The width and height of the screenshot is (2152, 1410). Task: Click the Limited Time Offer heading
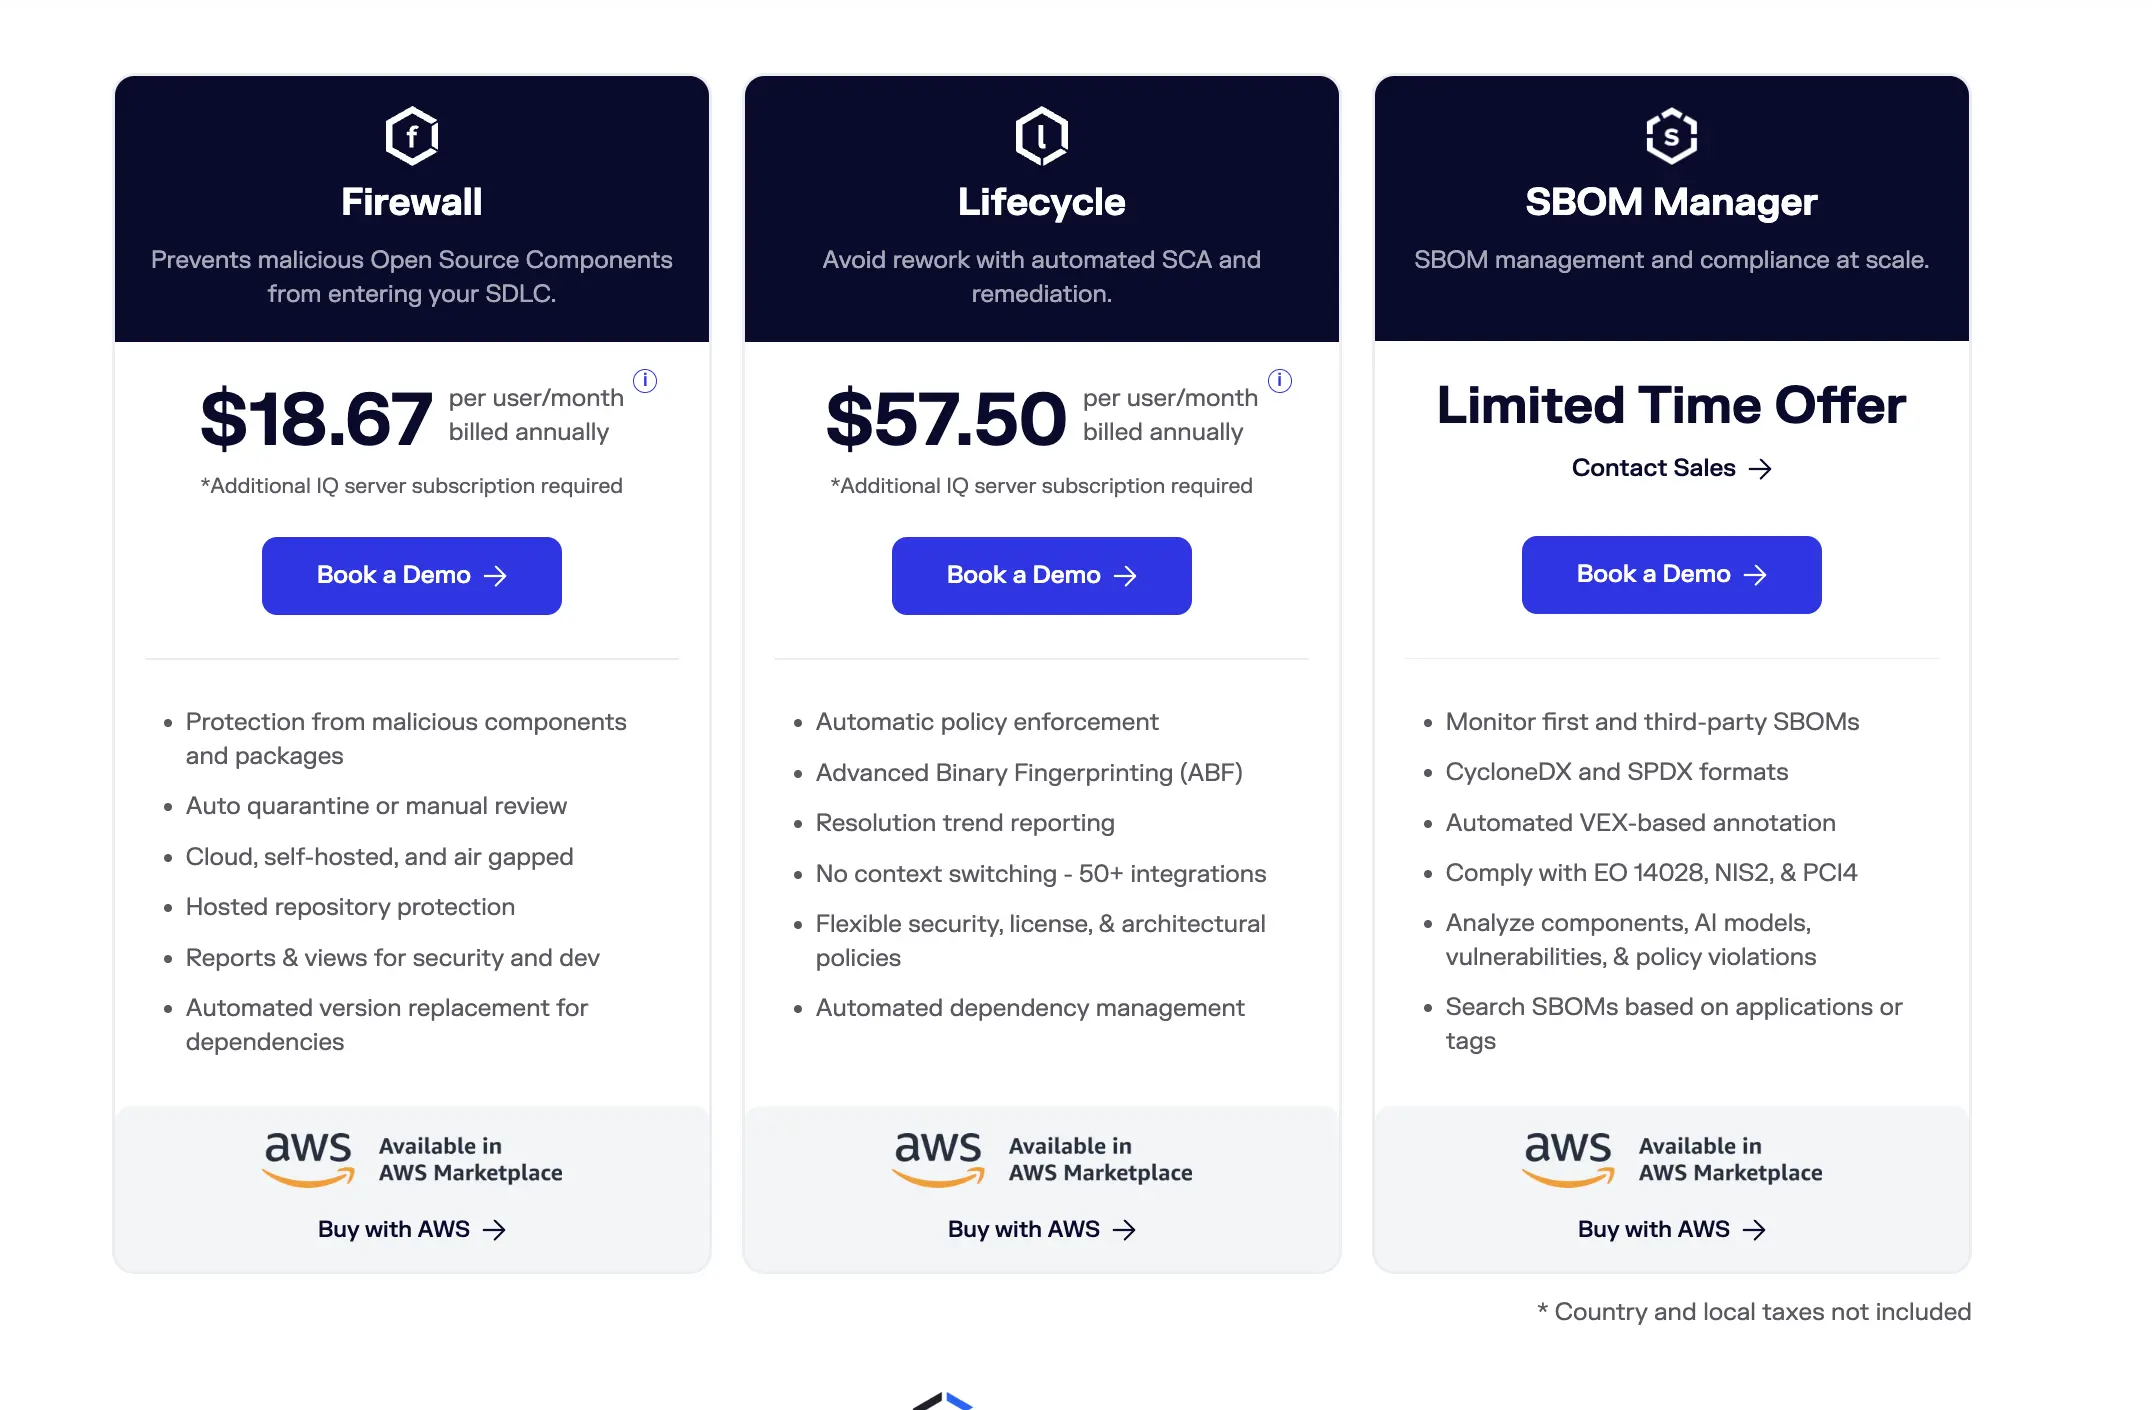click(1671, 406)
